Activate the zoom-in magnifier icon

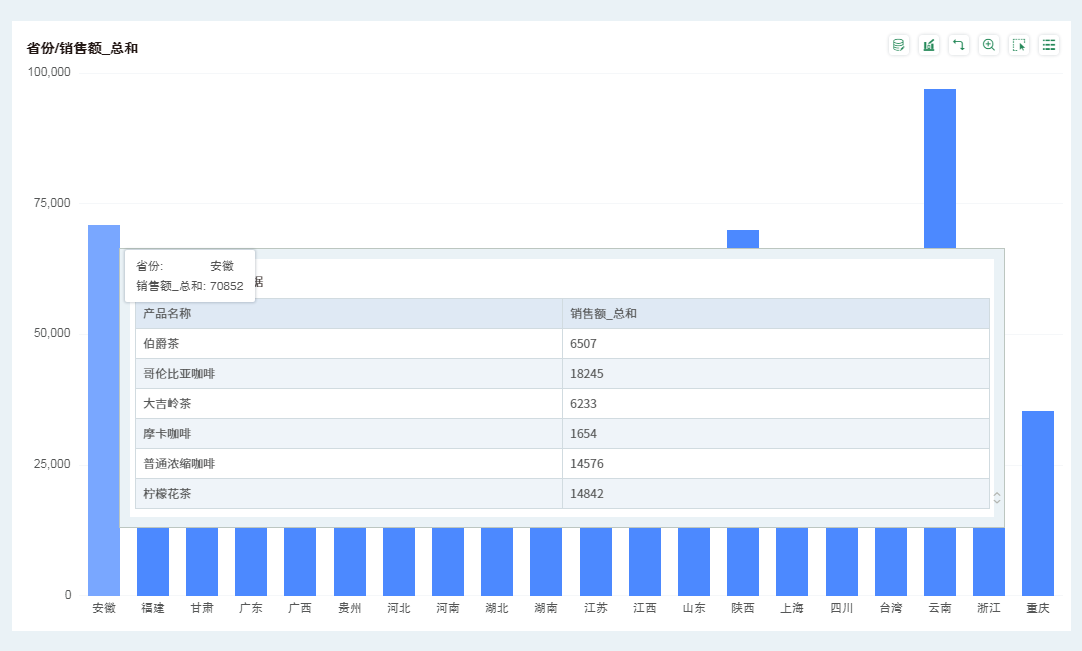pos(989,45)
